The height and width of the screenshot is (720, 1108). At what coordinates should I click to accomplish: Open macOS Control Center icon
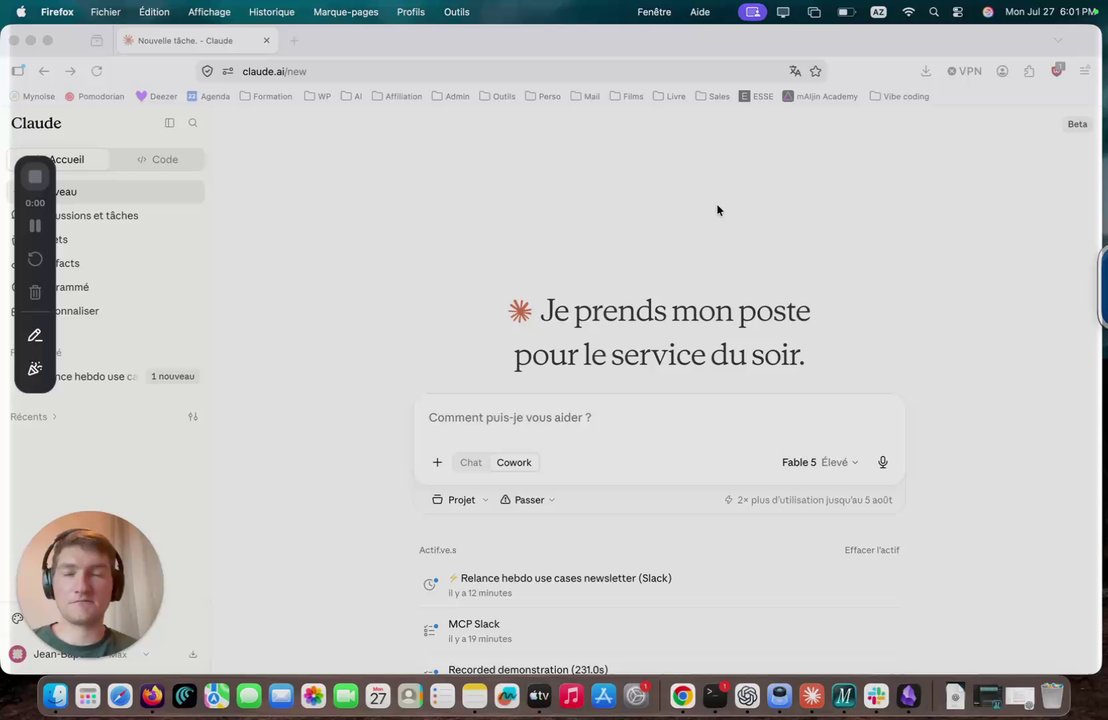957,12
